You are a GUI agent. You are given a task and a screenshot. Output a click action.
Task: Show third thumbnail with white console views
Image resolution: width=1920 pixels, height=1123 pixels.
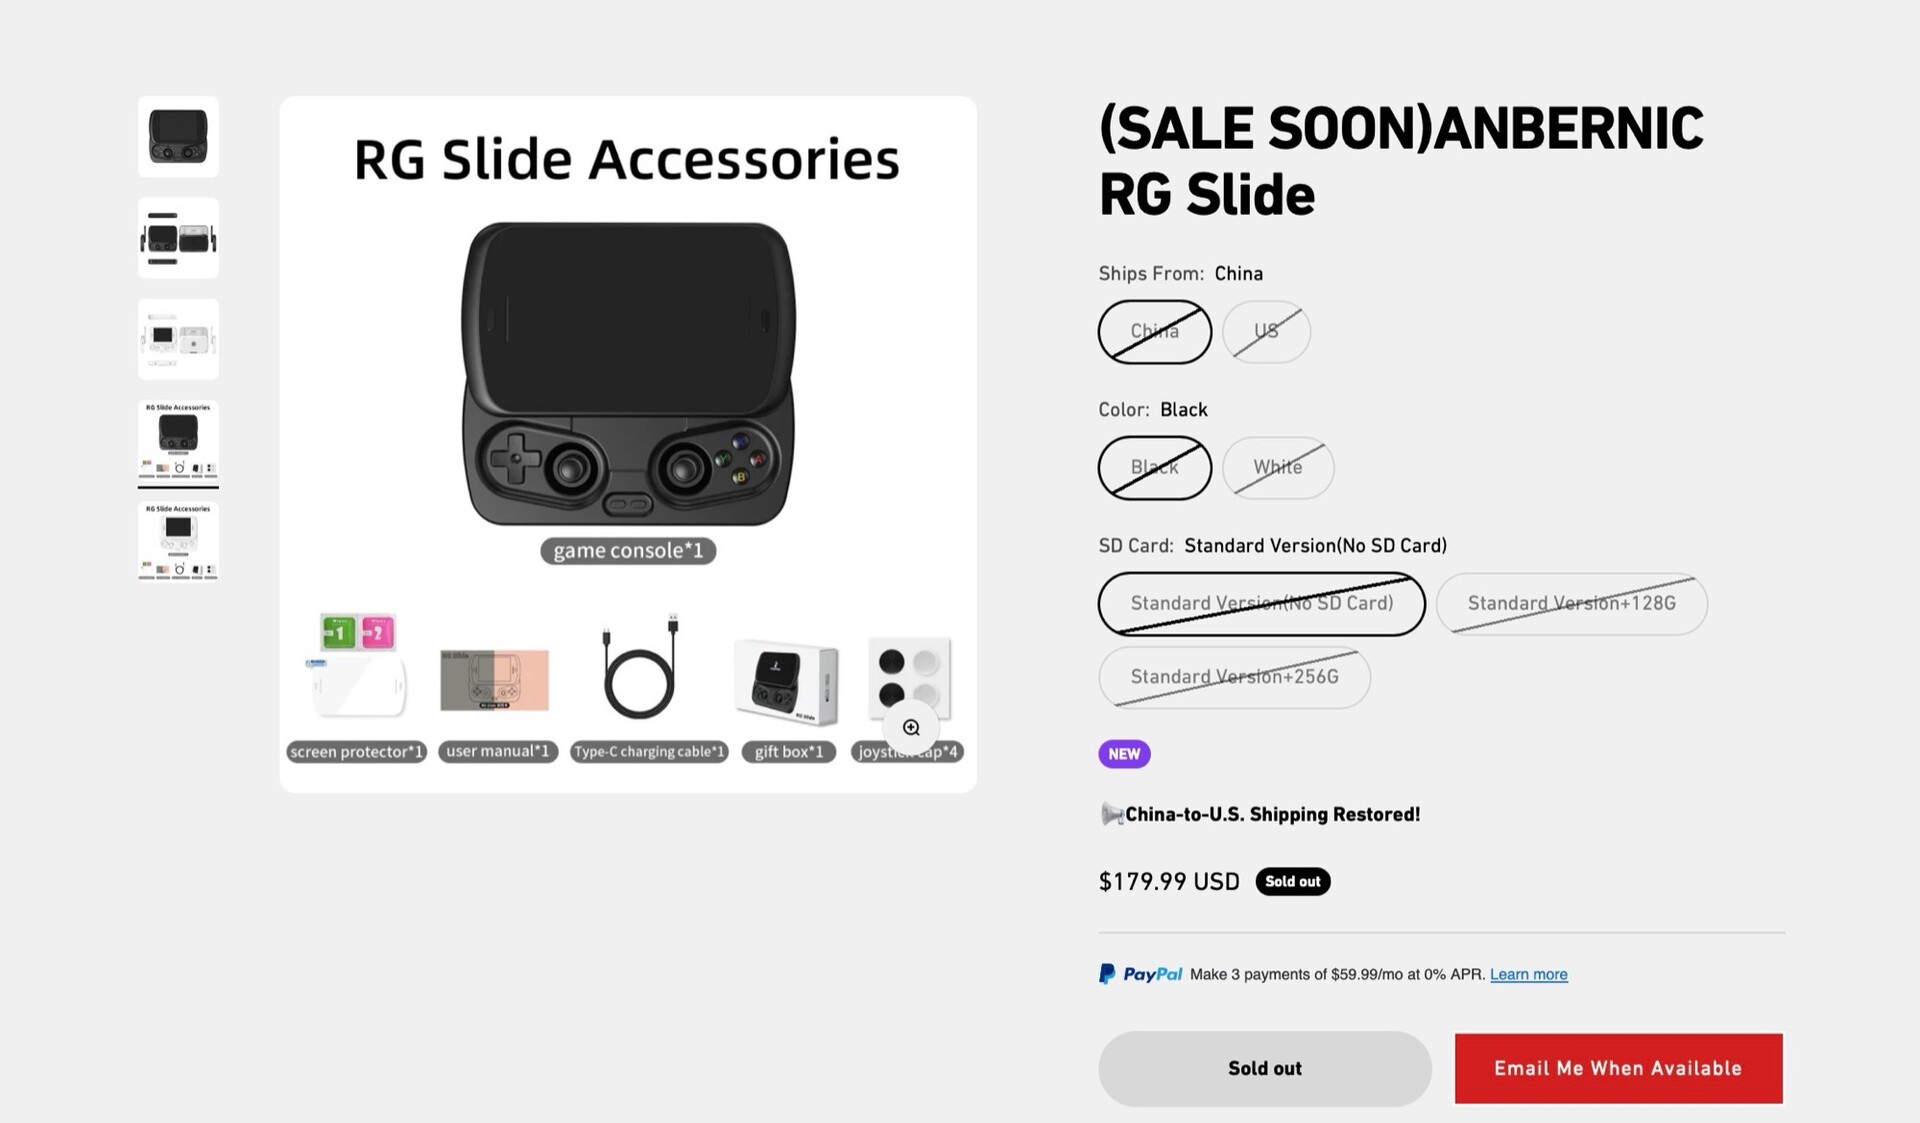178,339
